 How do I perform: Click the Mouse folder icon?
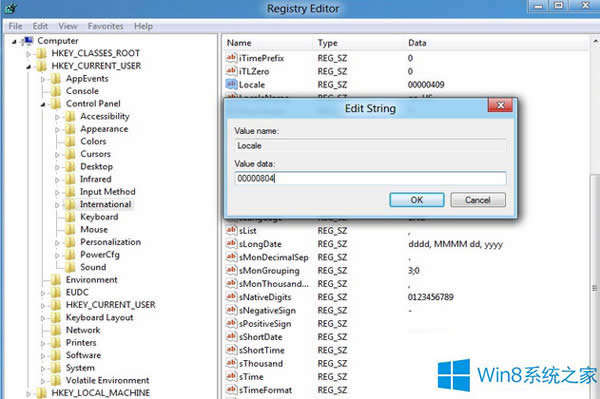70,230
